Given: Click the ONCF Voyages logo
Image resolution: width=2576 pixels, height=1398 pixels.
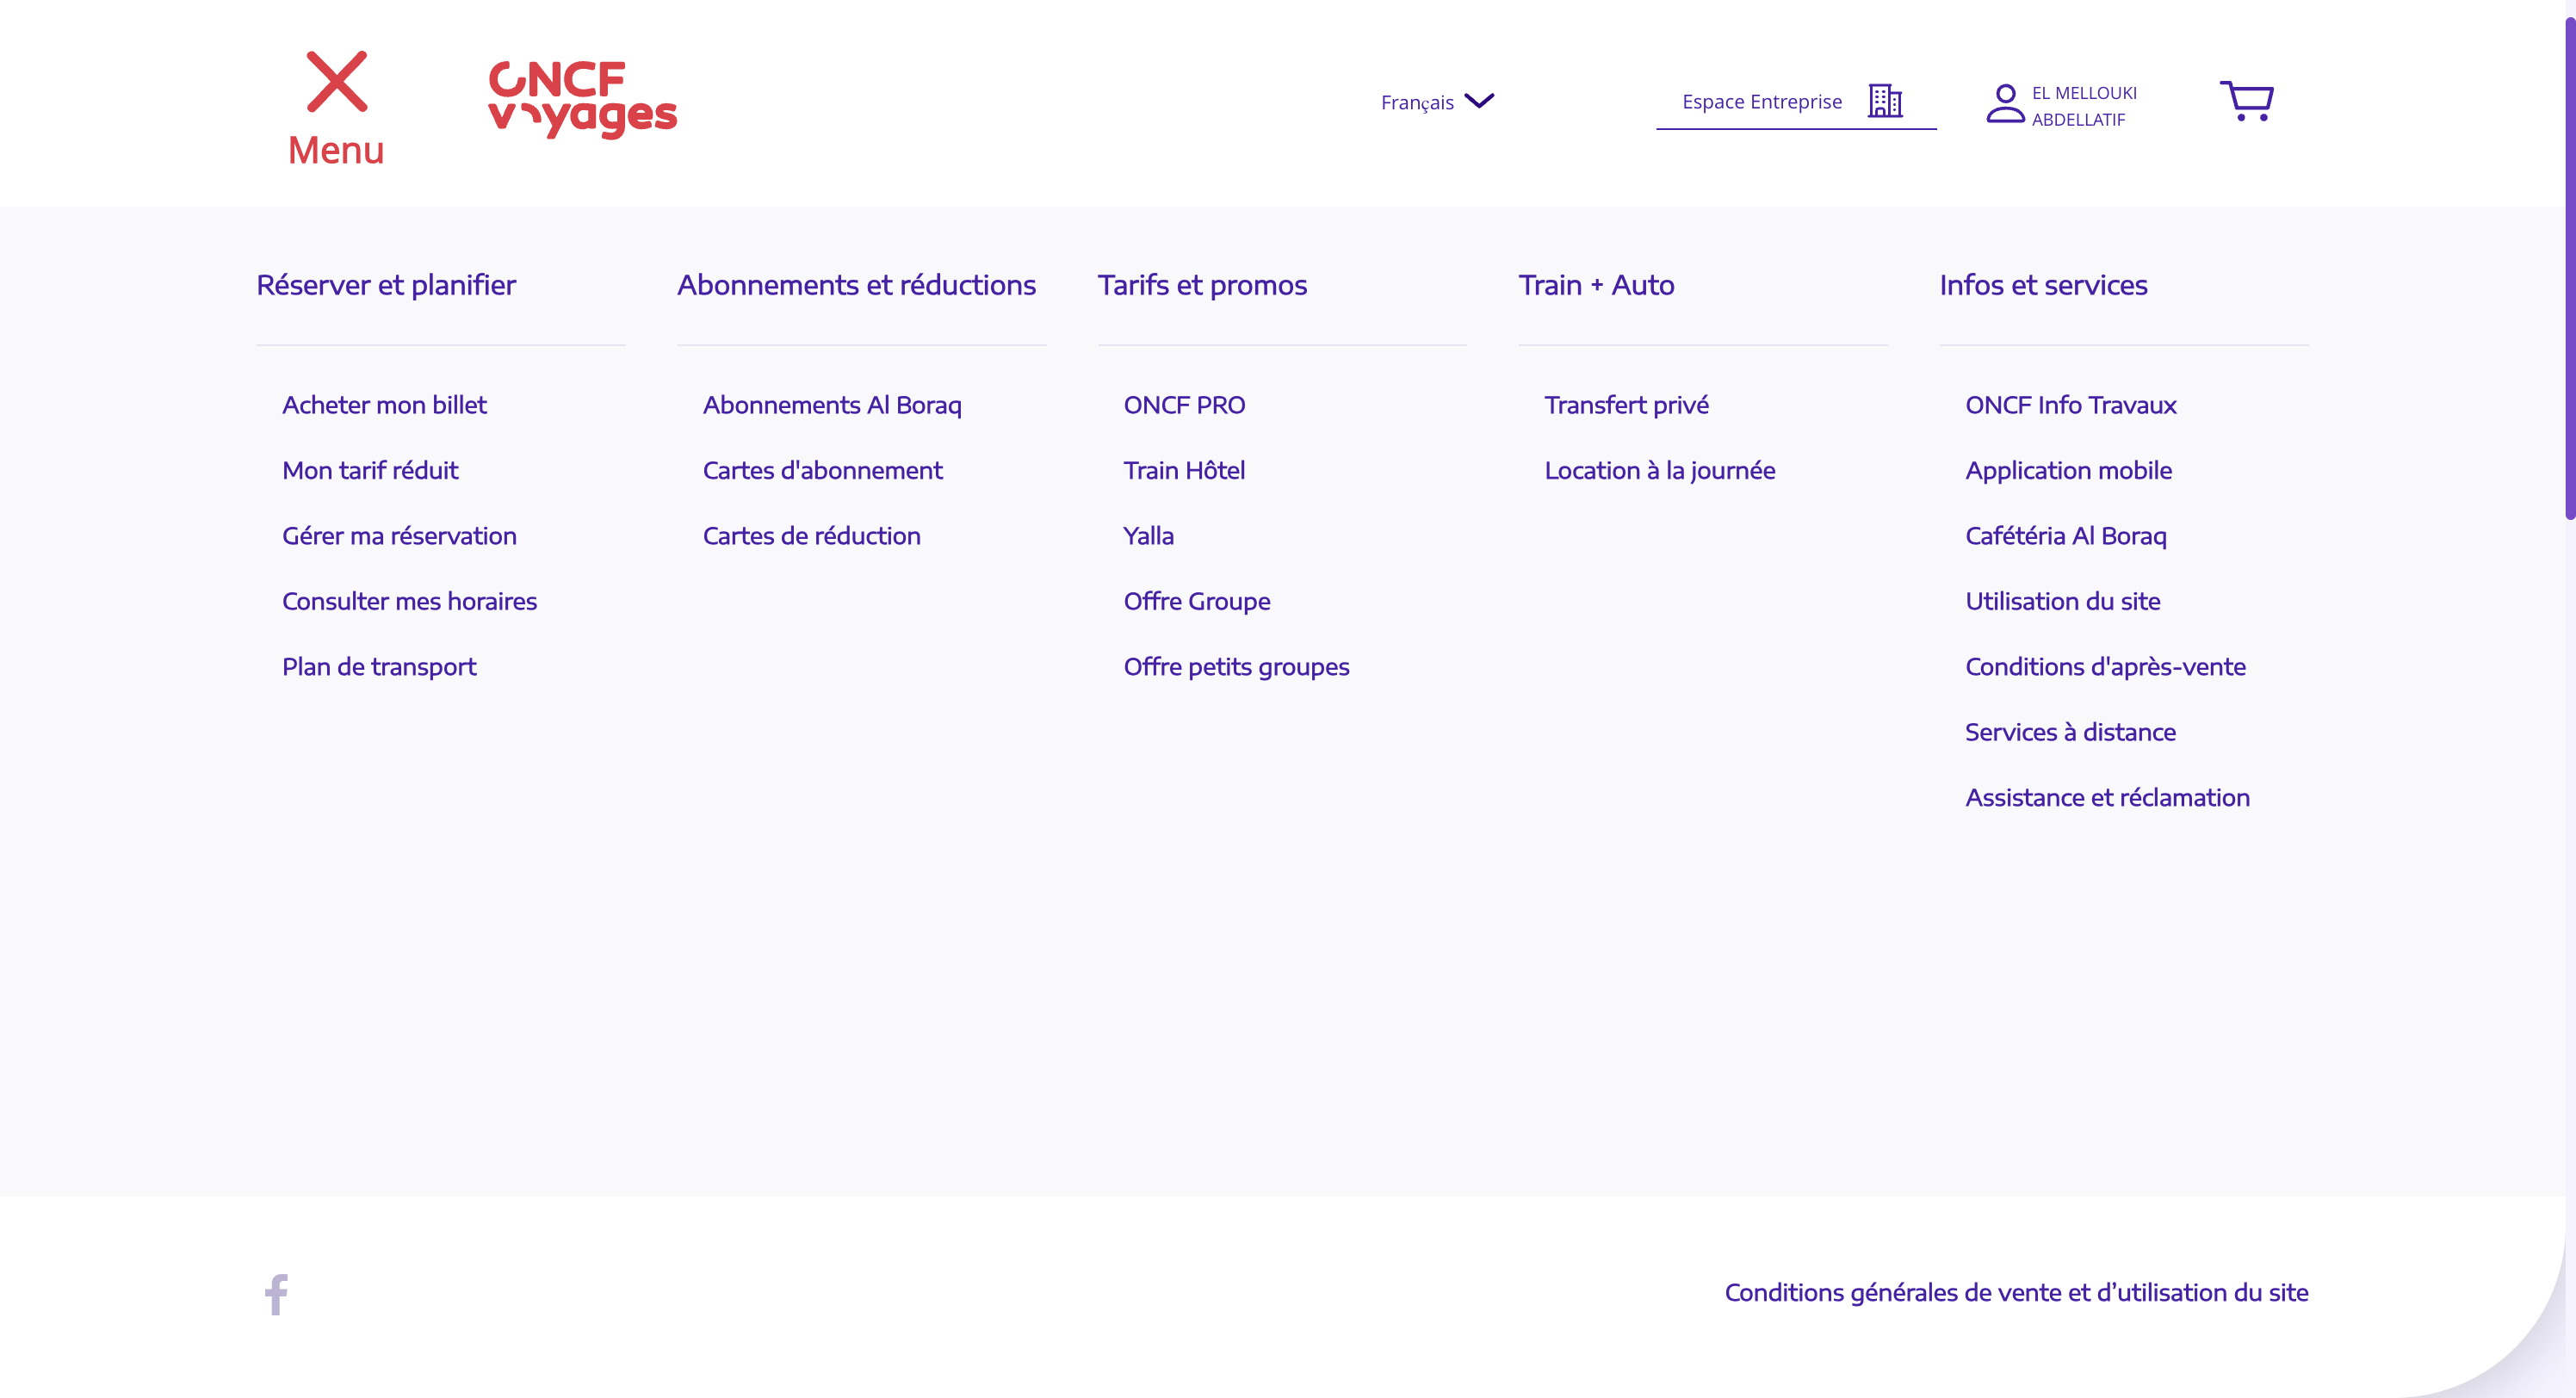Looking at the screenshot, I should point(583,99).
